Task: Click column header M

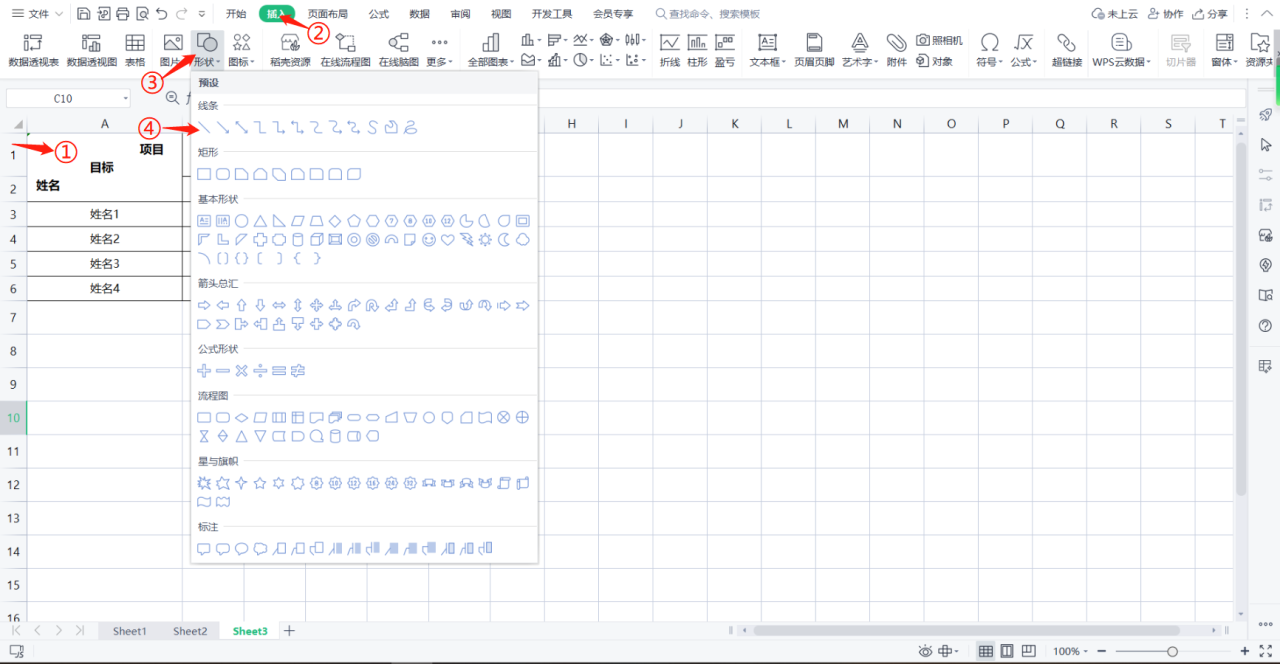Action: click(843, 123)
